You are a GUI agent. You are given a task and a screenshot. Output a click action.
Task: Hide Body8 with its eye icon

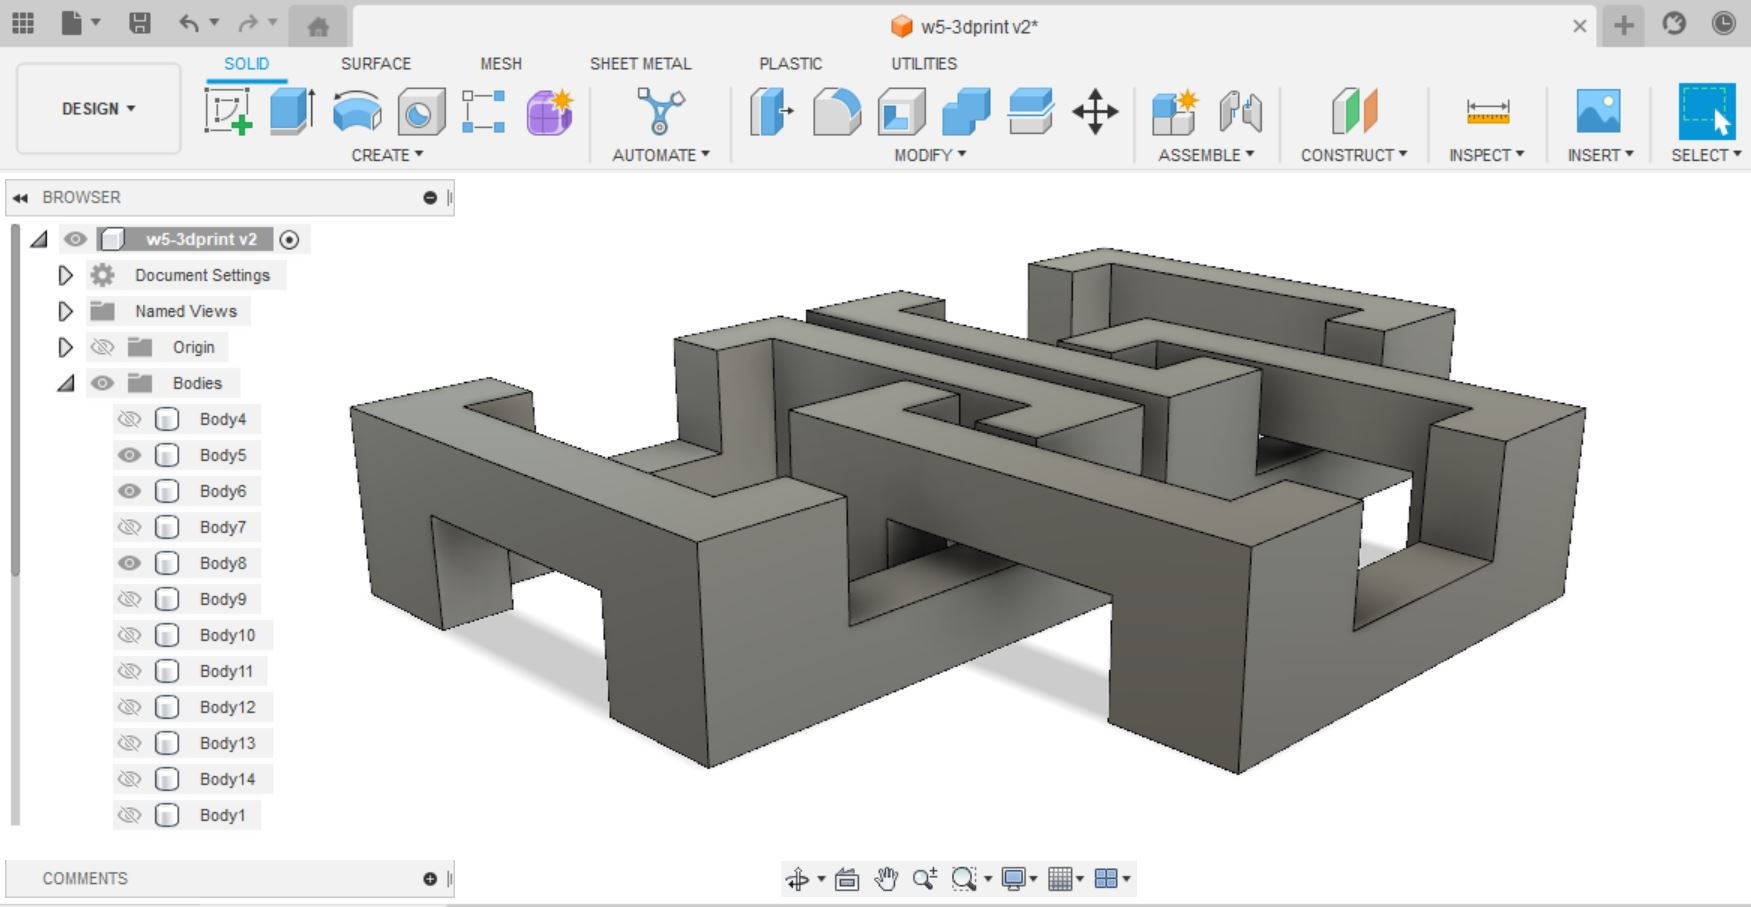tap(129, 563)
